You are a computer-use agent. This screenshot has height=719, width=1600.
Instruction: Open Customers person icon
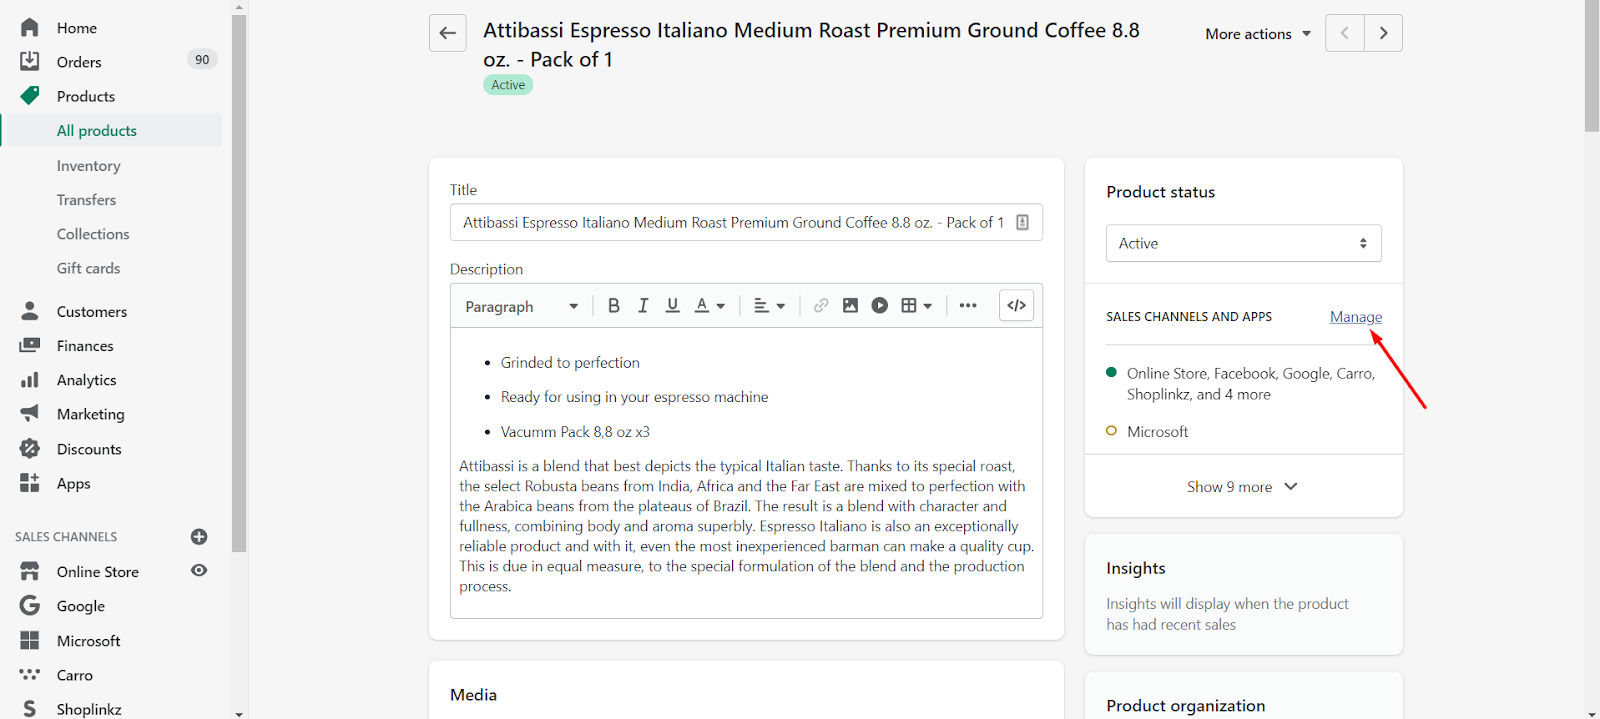tap(30, 311)
